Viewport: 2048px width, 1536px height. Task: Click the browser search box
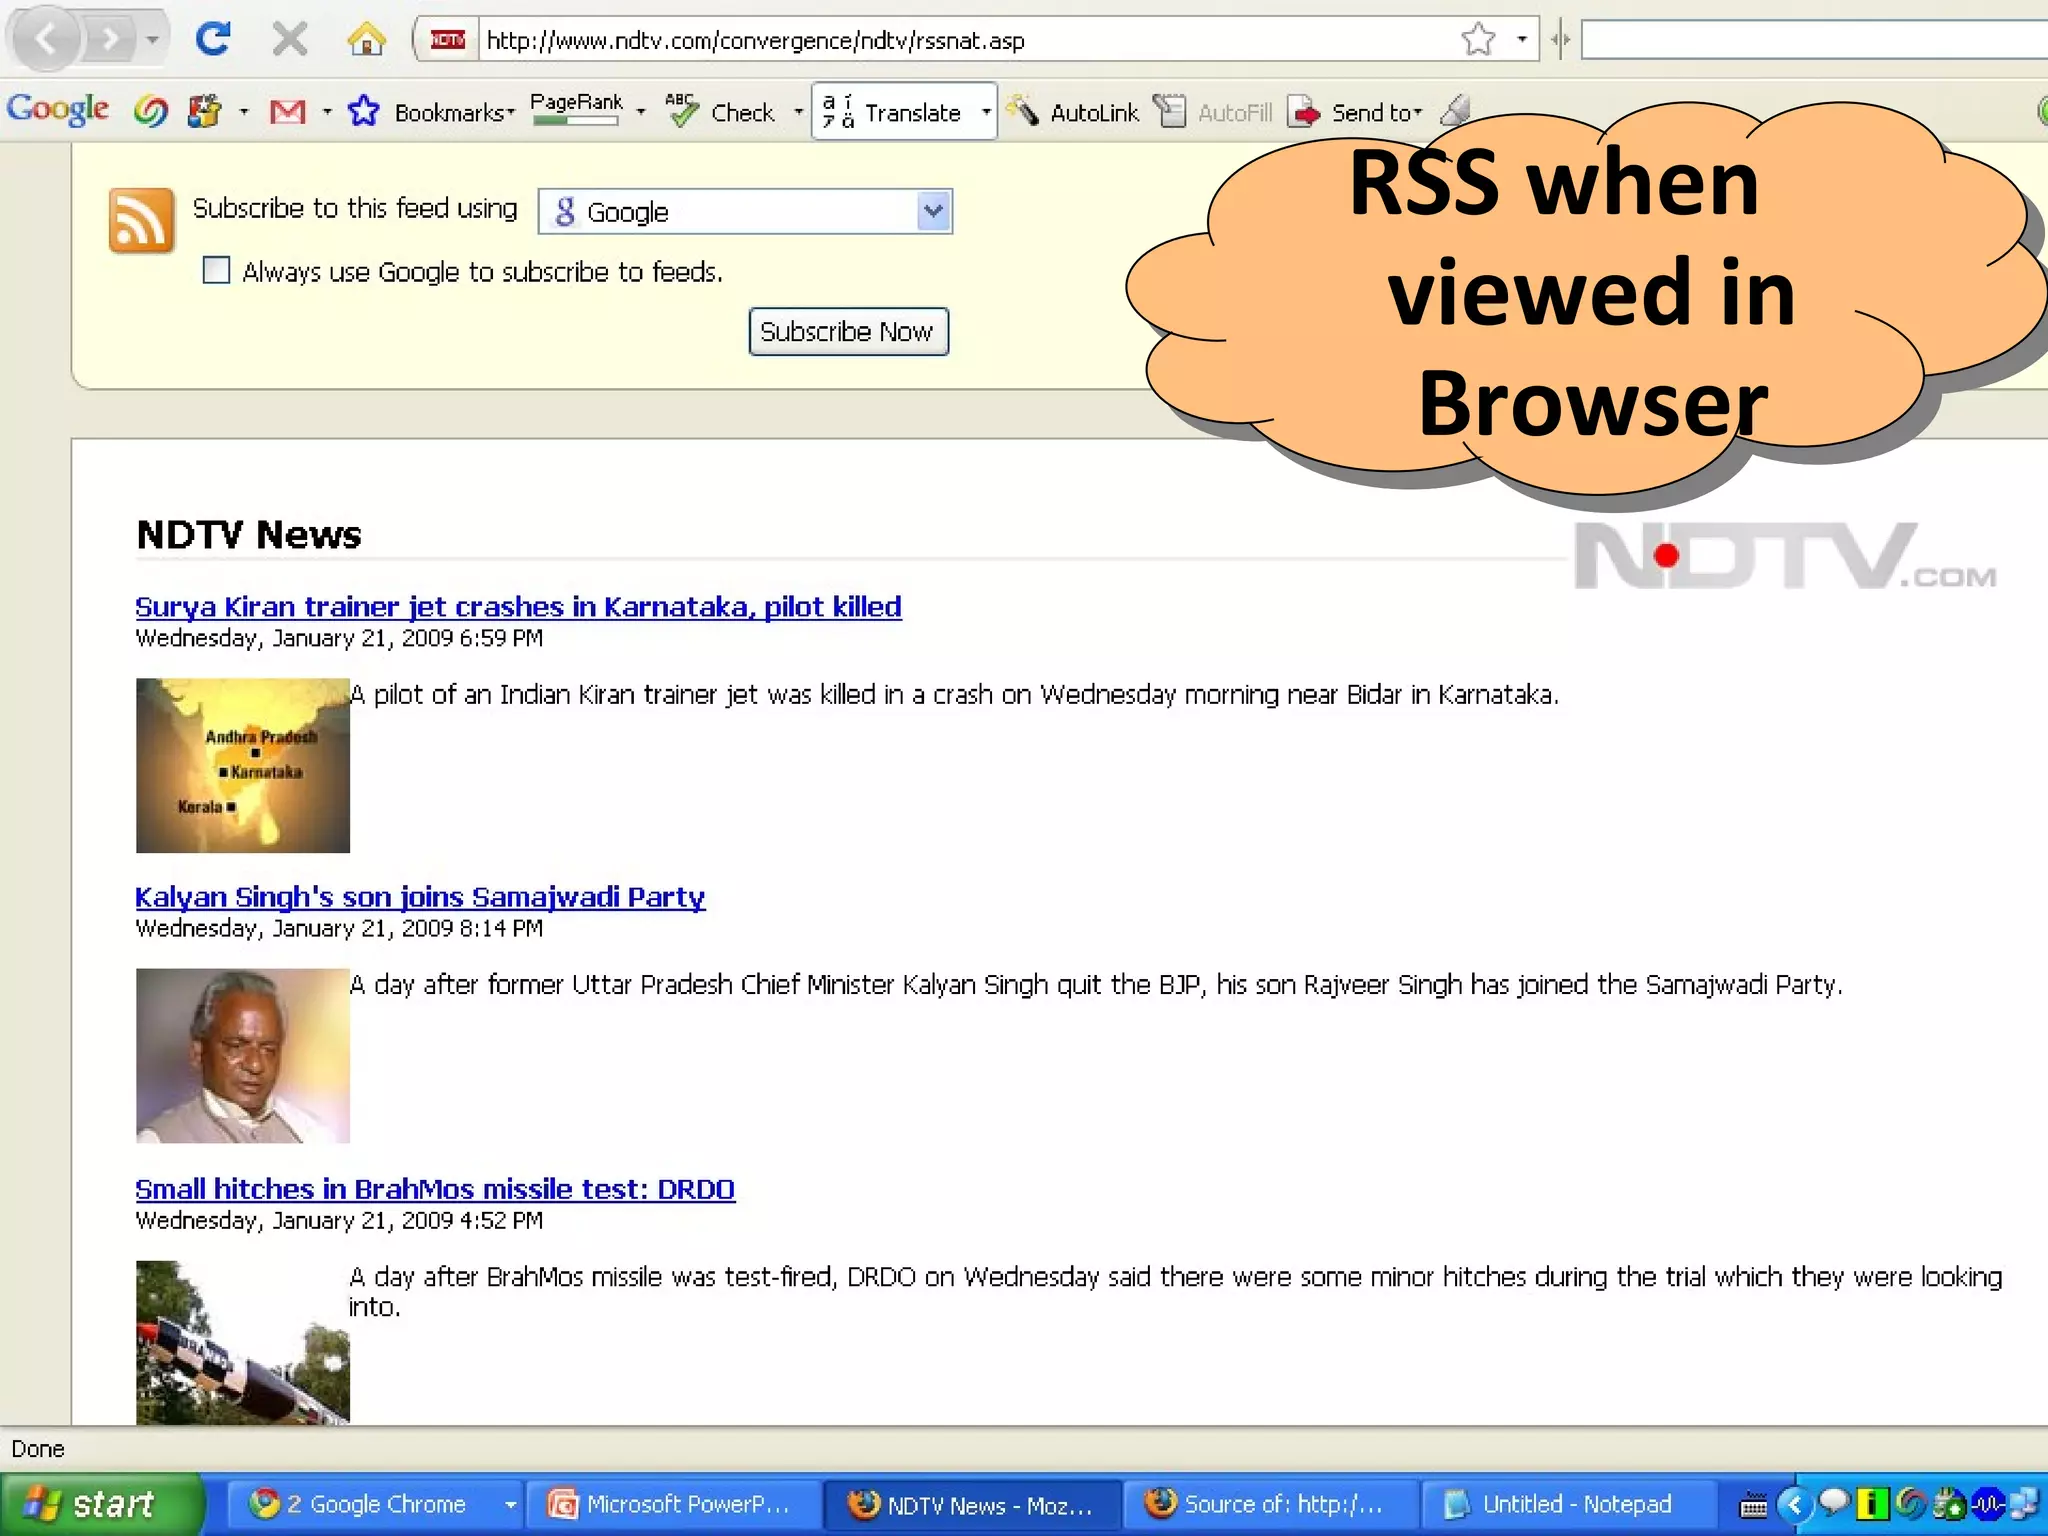[x=1814, y=40]
